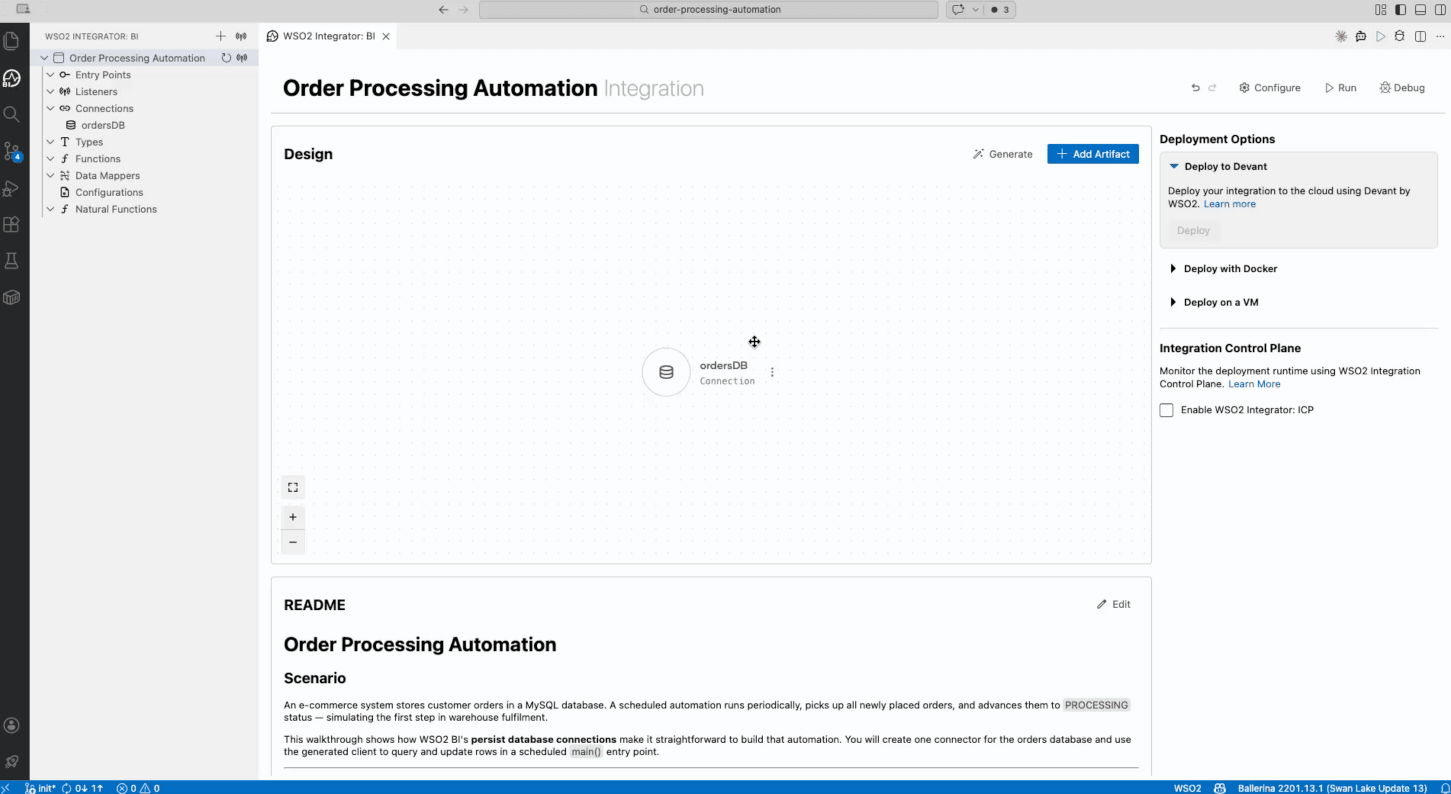1451x794 pixels.
Task: Collapse the Connections tree section
Action: [51, 108]
